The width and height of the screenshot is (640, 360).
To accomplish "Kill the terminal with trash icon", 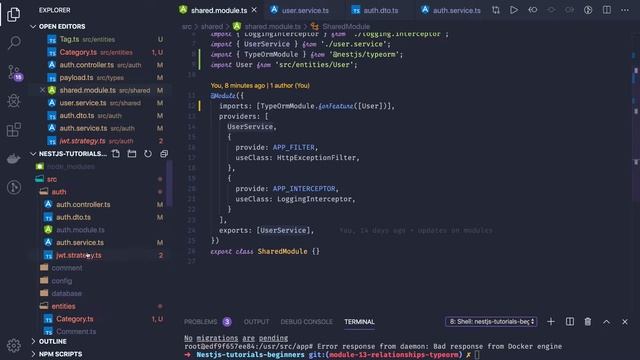I will (x=588, y=322).
